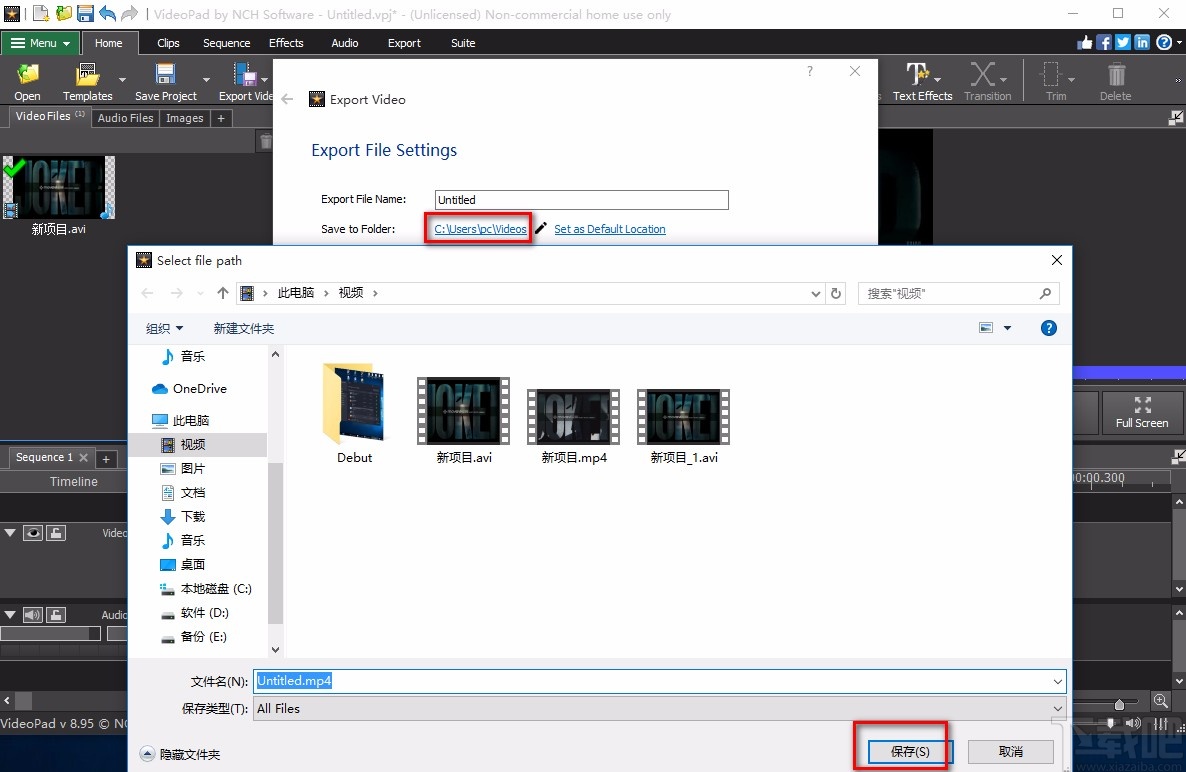The width and height of the screenshot is (1186, 772).
Task: Click the 新建文件夹 new folder button
Action: tap(244, 328)
